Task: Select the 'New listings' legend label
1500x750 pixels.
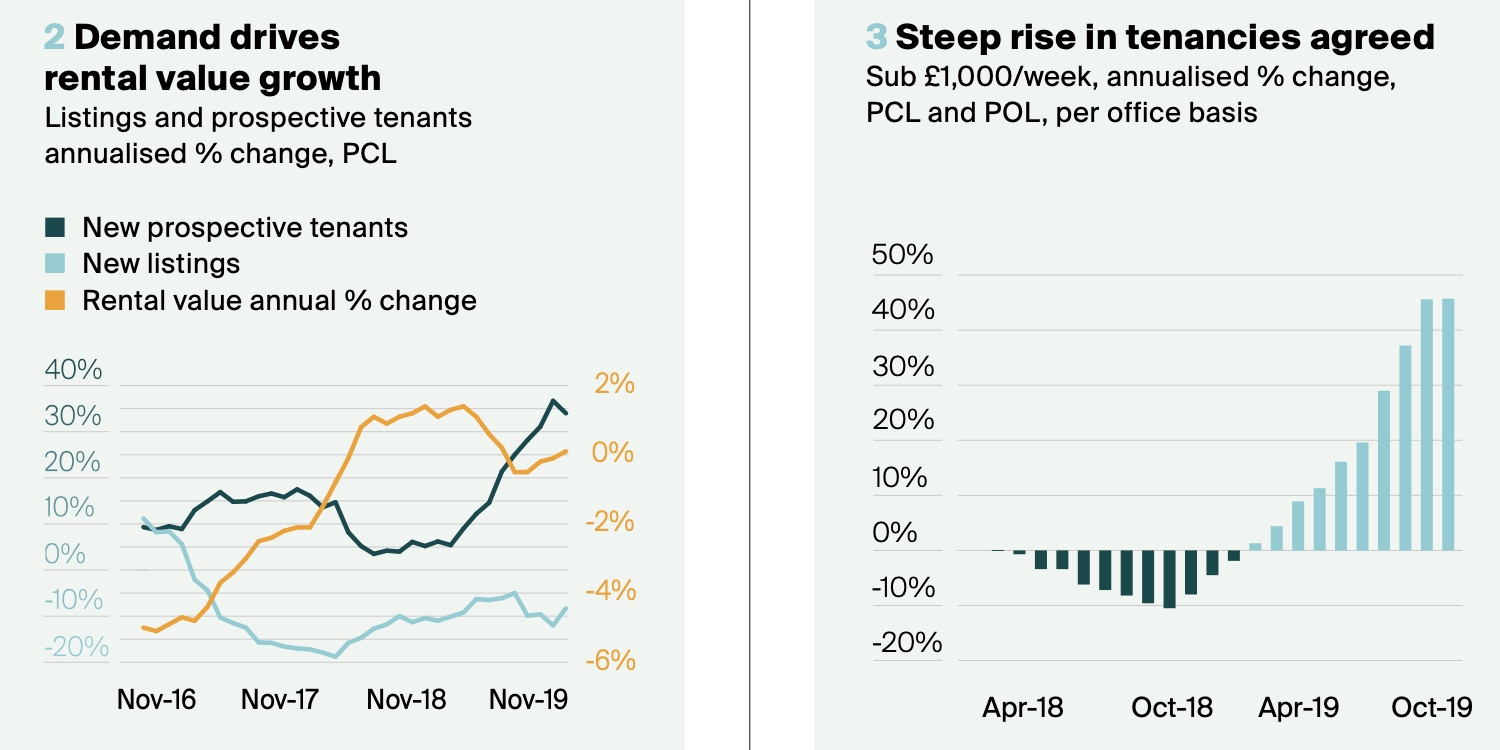Action: coord(161,264)
